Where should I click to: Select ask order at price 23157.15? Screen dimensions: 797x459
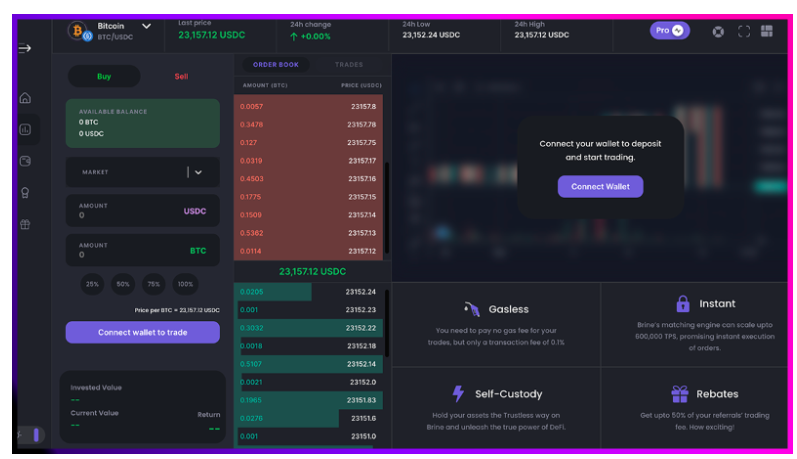click(x=308, y=197)
